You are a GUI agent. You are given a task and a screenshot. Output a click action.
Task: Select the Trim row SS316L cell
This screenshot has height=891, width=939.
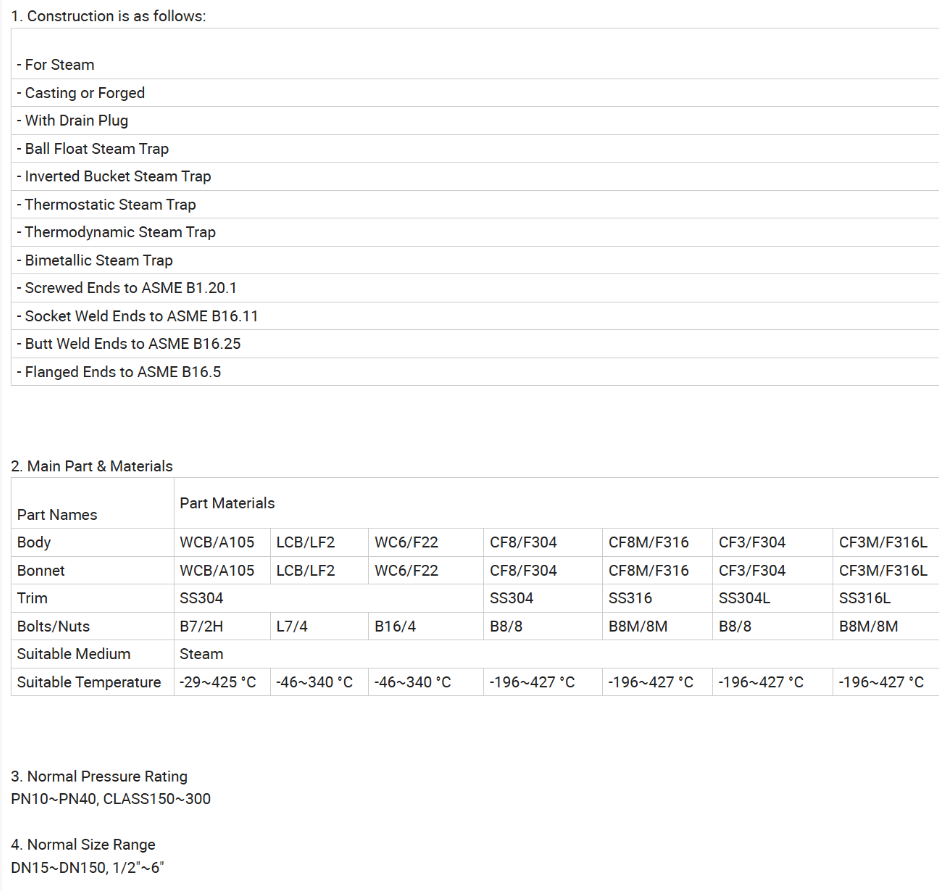885,598
